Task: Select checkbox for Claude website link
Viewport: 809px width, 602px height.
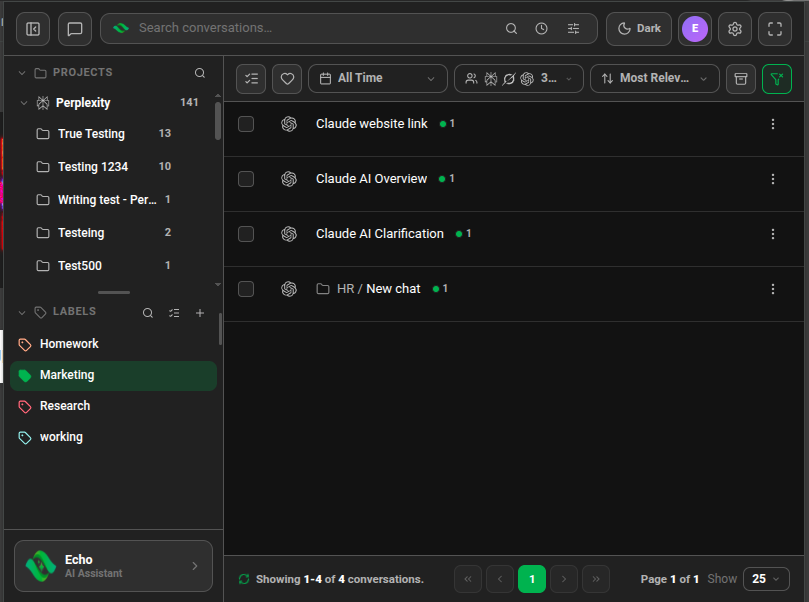Action: click(x=246, y=124)
